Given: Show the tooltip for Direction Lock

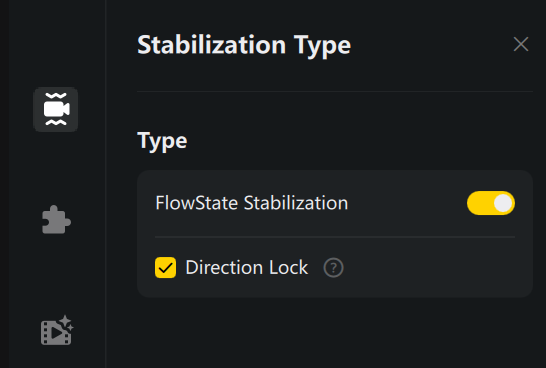Looking at the screenshot, I should tap(334, 267).
